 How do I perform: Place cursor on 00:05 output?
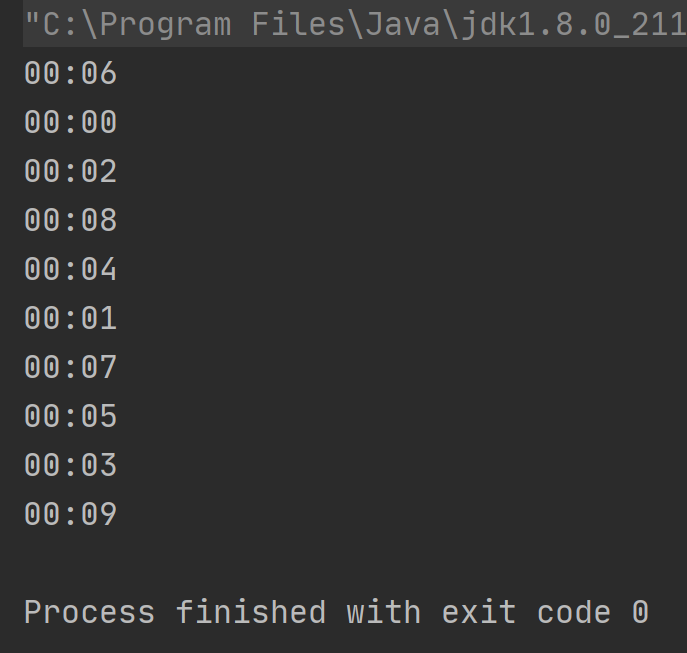tap(71, 416)
